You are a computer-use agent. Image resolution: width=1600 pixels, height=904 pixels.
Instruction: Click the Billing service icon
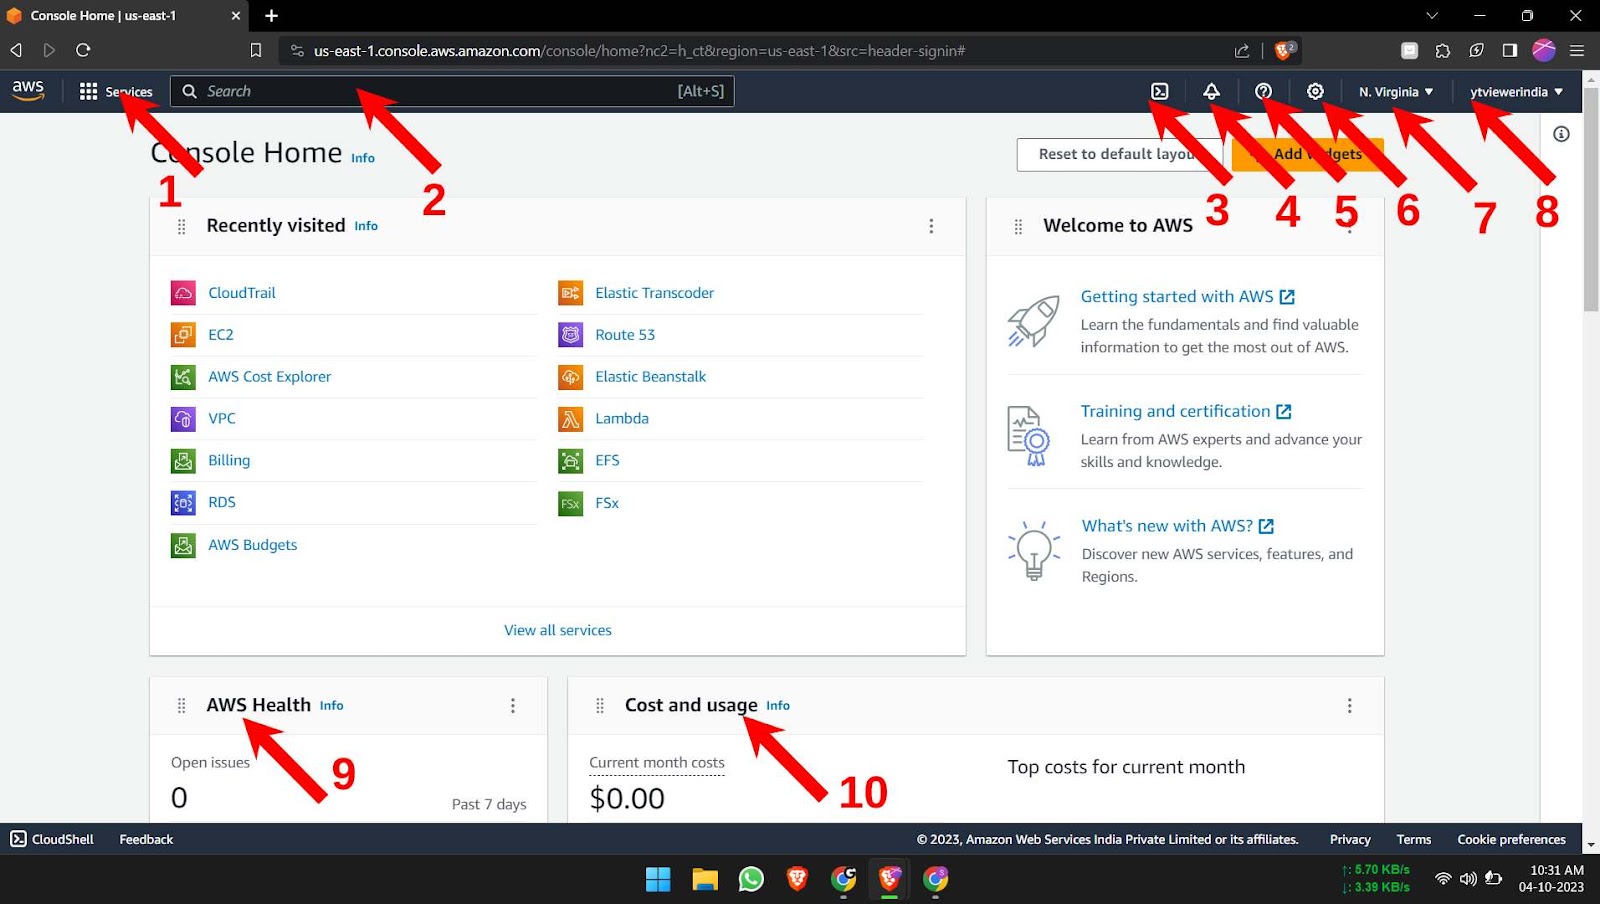point(183,461)
